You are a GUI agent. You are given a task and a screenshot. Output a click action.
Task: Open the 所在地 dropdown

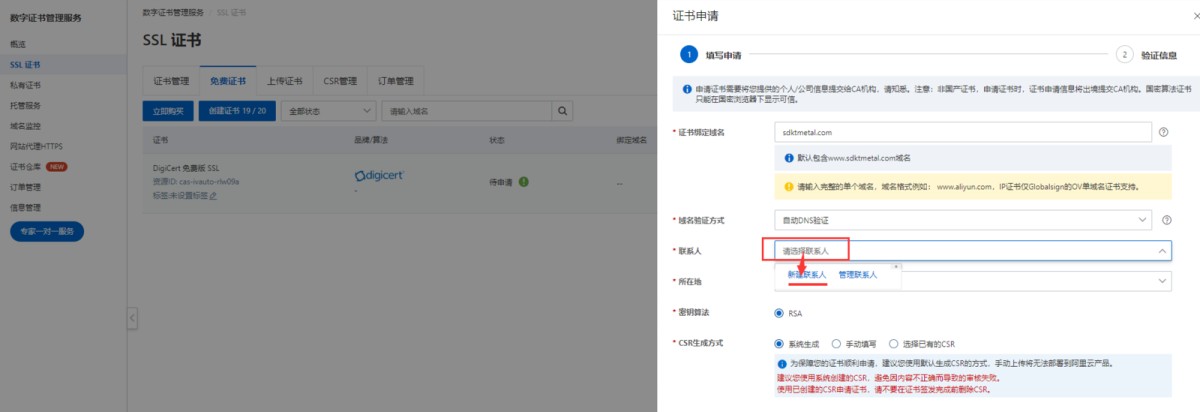tap(972, 282)
